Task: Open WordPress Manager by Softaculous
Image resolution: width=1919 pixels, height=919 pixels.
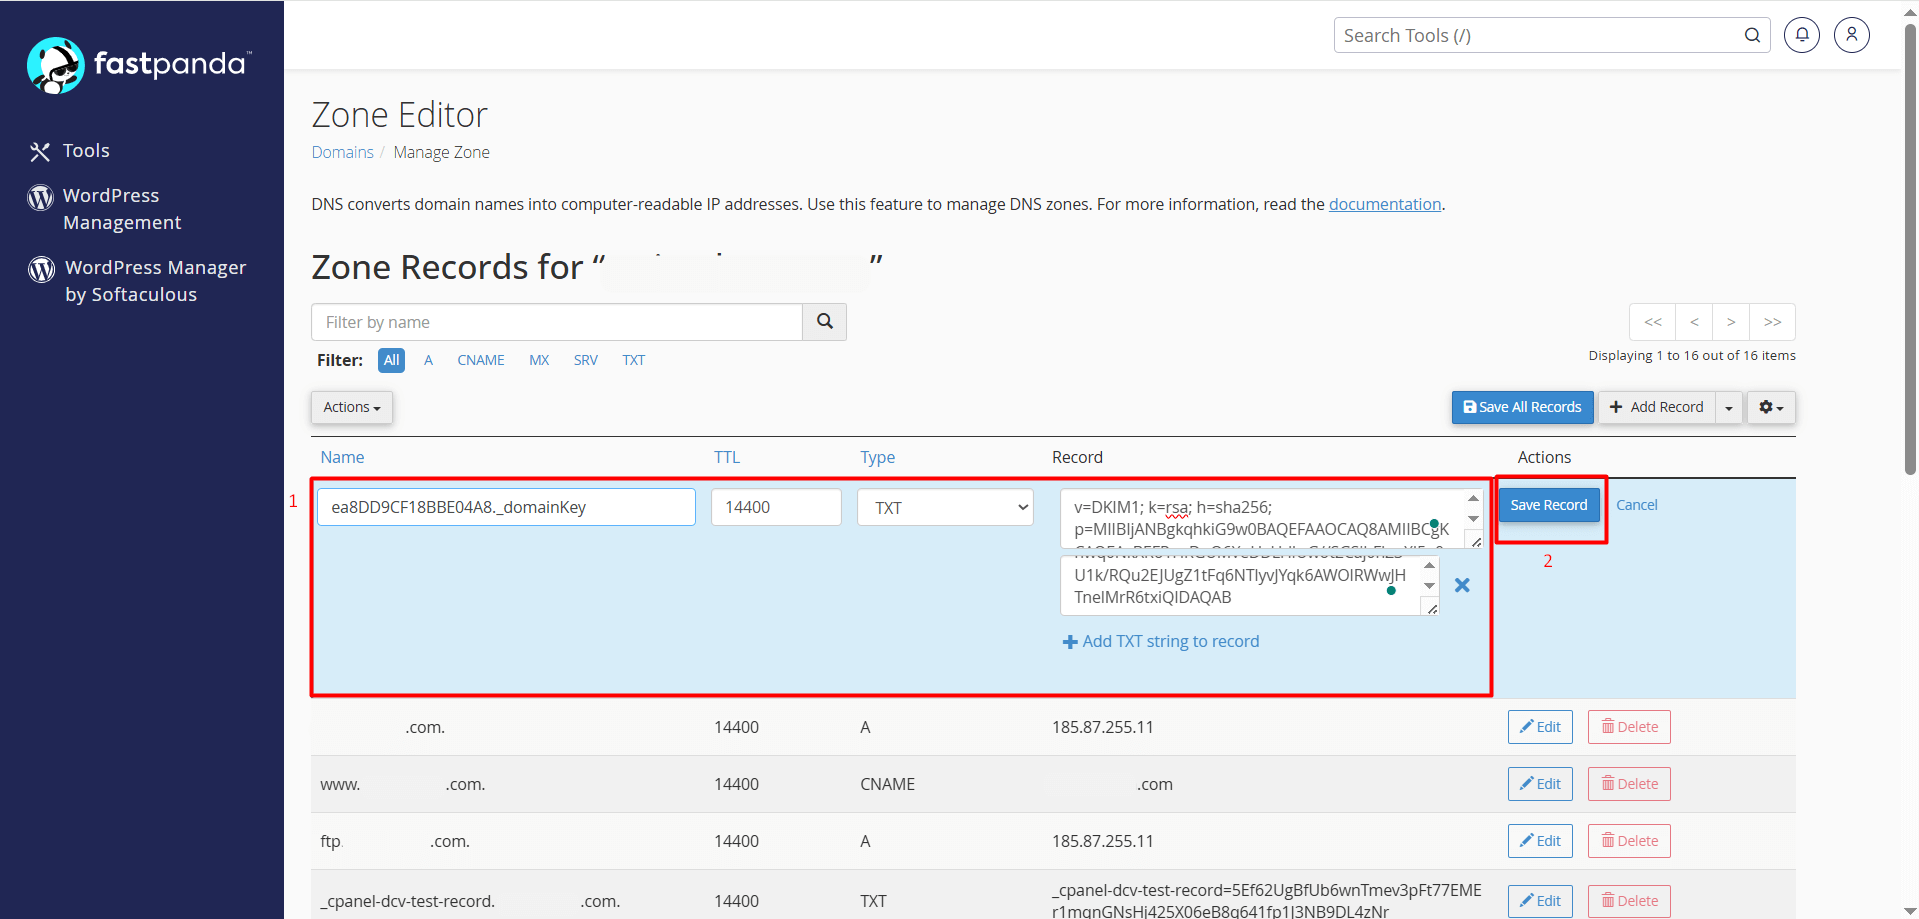Action: coord(138,281)
